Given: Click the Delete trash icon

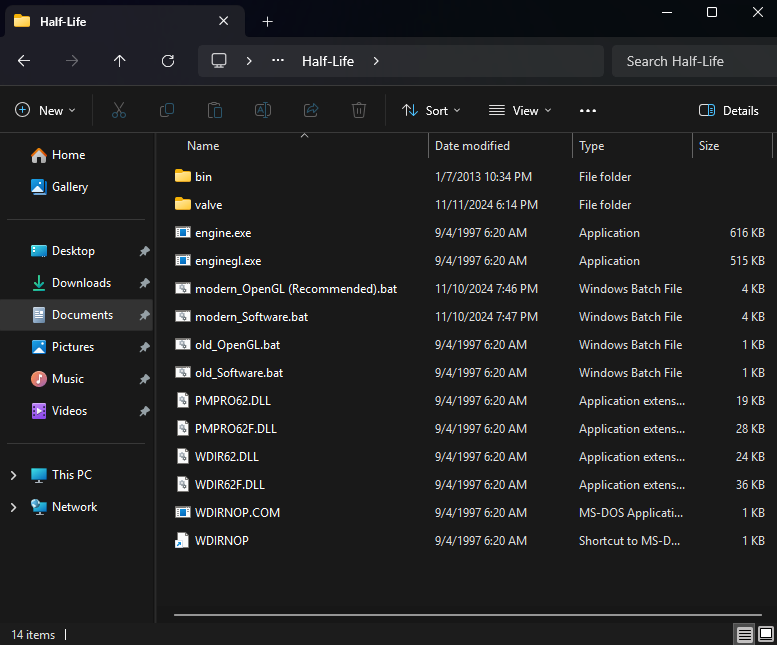Looking at the screenshot, I should click(x=359, y=110).
